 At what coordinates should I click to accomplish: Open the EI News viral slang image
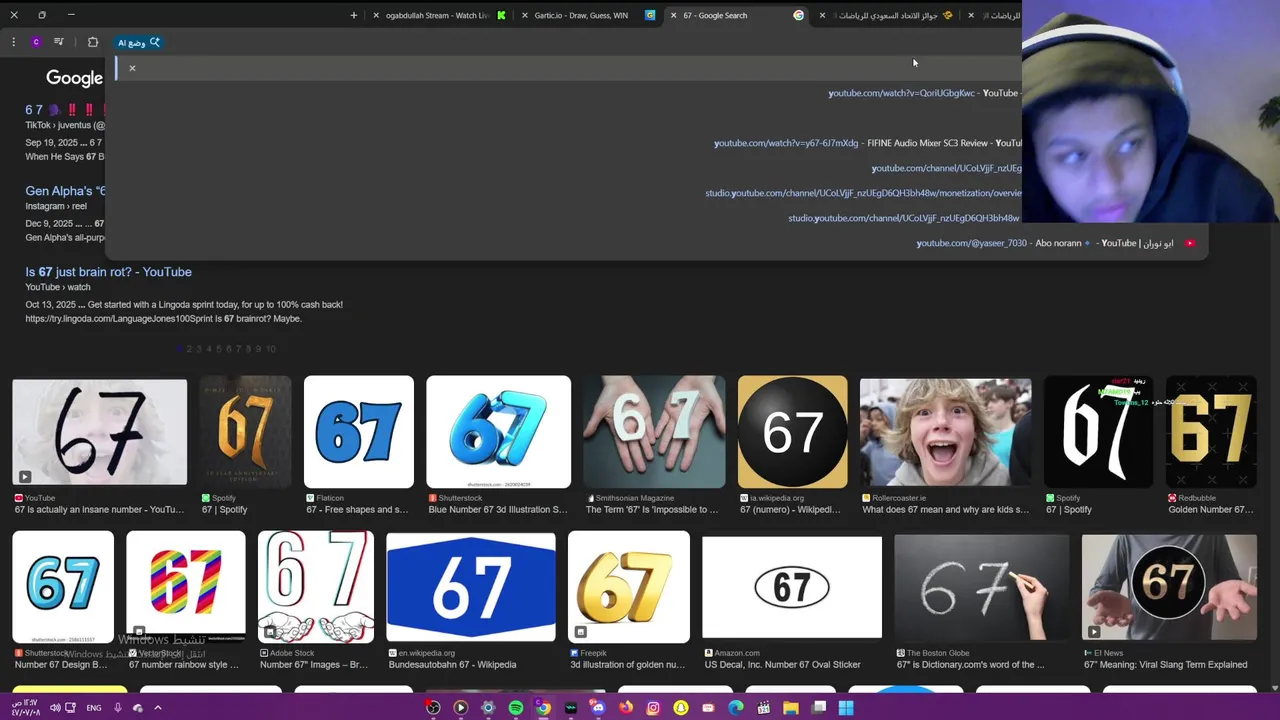pos(1169,587)
